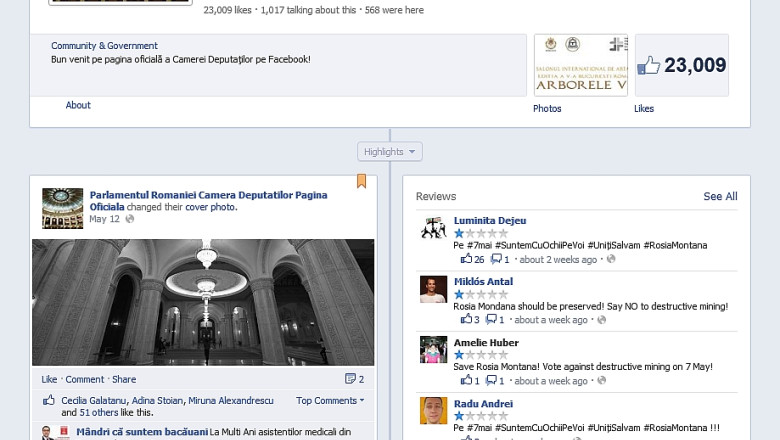Expand the Top Comments sort menu
The image size is (780, 440).
click(330, 401)
